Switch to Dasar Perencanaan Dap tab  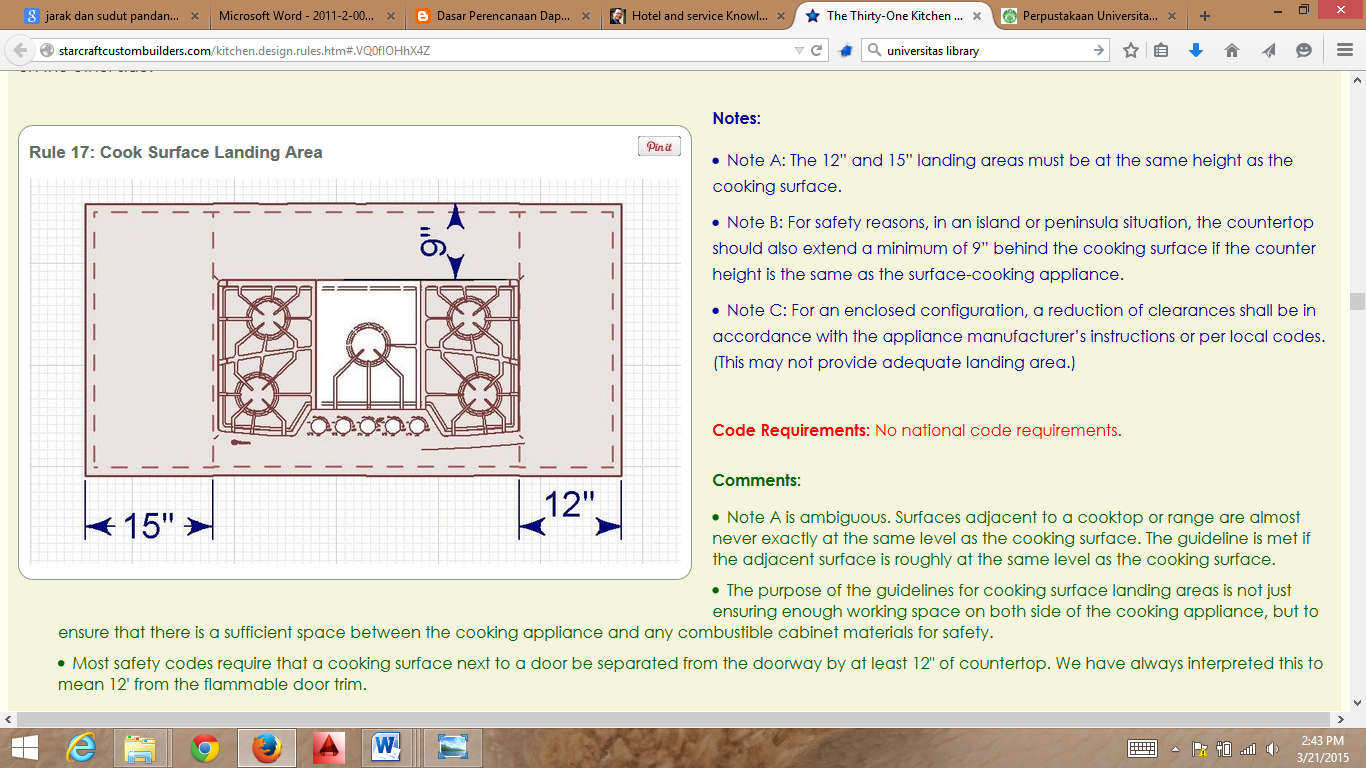click(500, 16)
